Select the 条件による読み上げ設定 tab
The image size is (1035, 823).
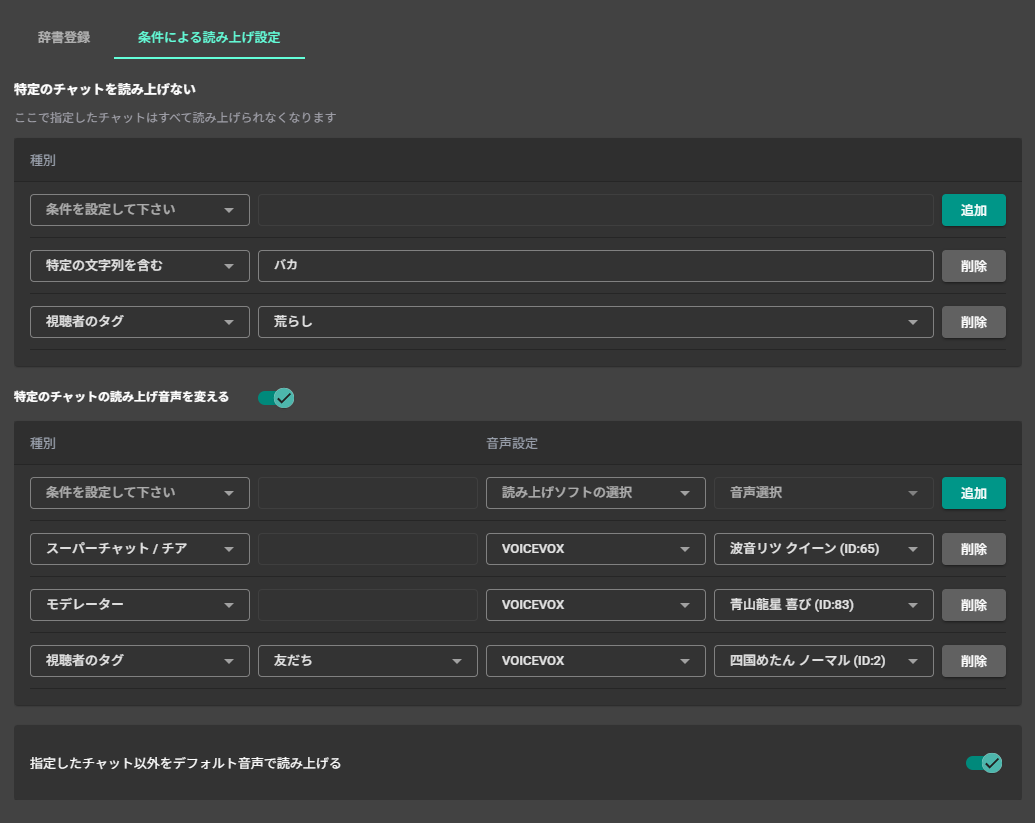click(x=209, y=38)
